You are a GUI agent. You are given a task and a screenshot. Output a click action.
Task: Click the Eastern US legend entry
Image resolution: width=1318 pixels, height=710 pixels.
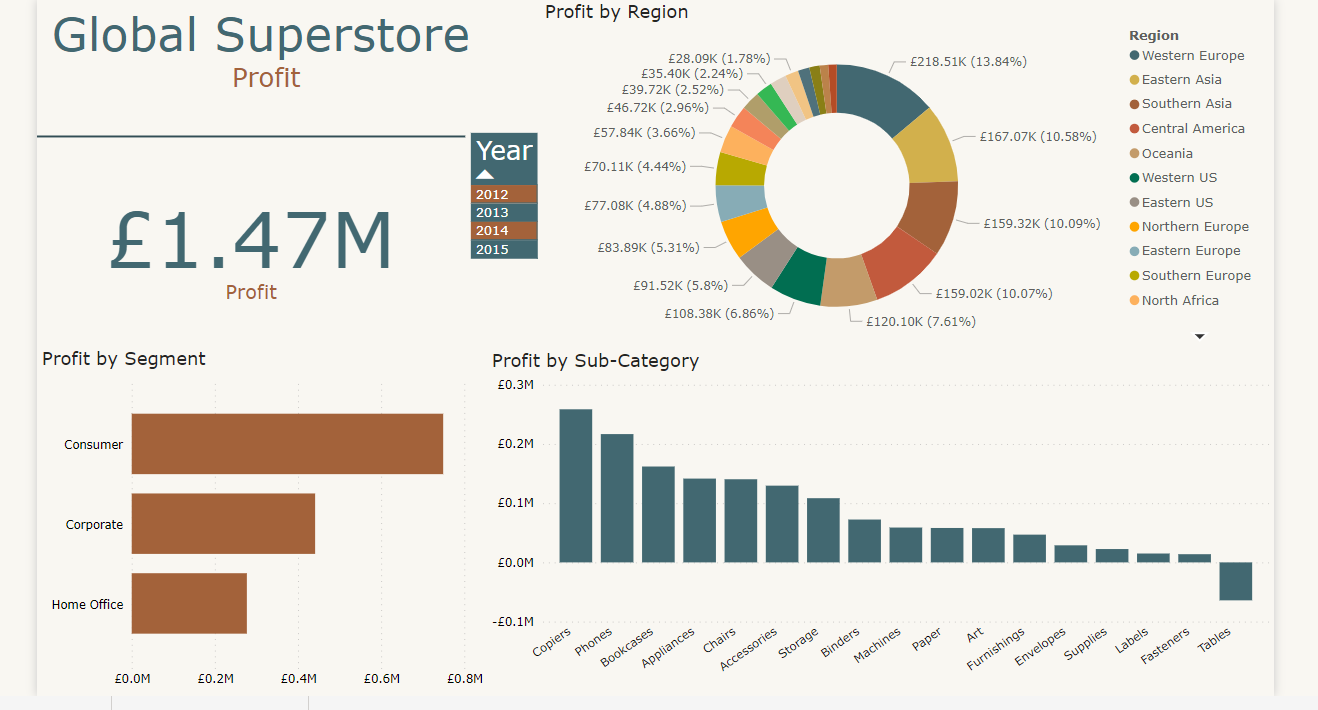coord(1171,203)
